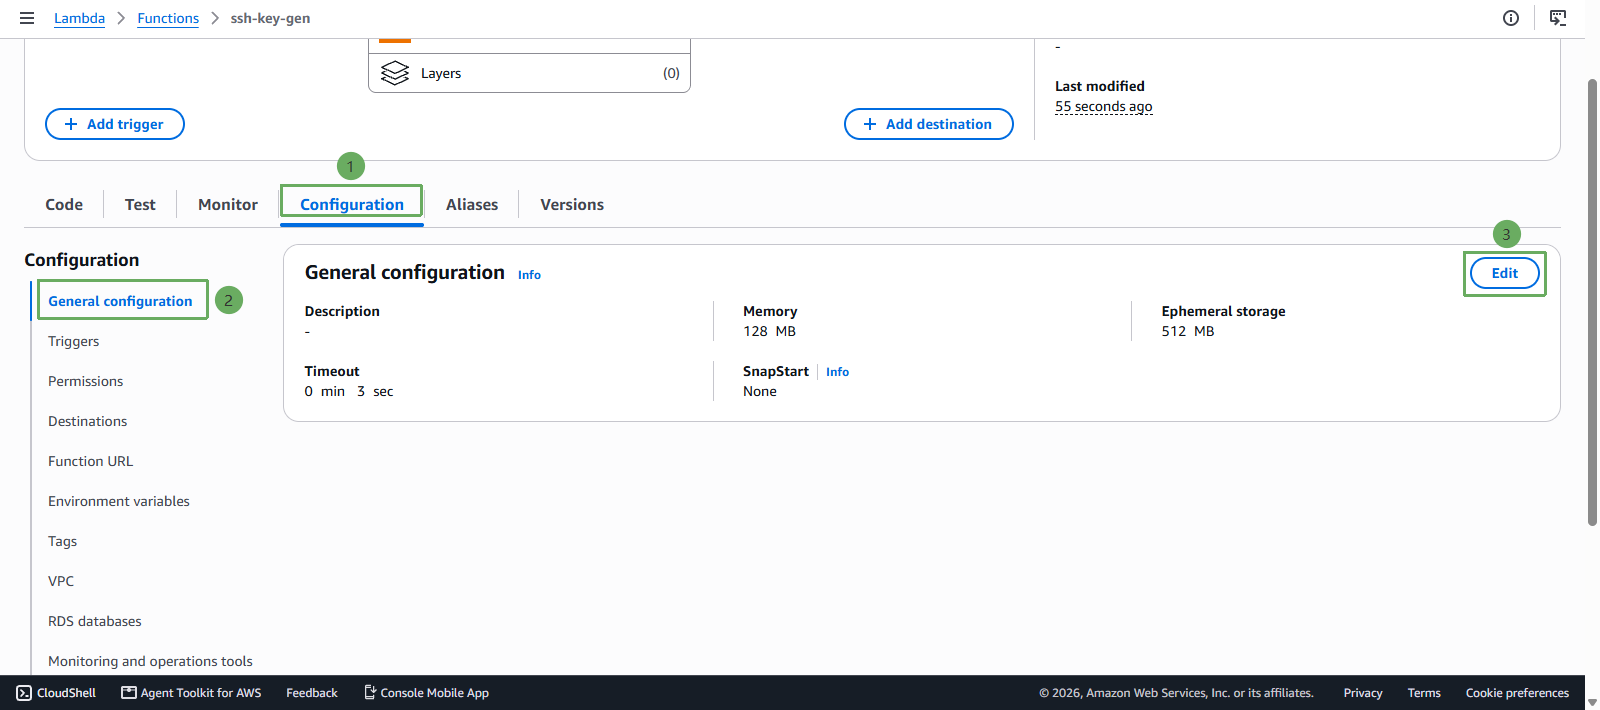Click the Layers row in function overview
1600x710 pixels.
529,73
